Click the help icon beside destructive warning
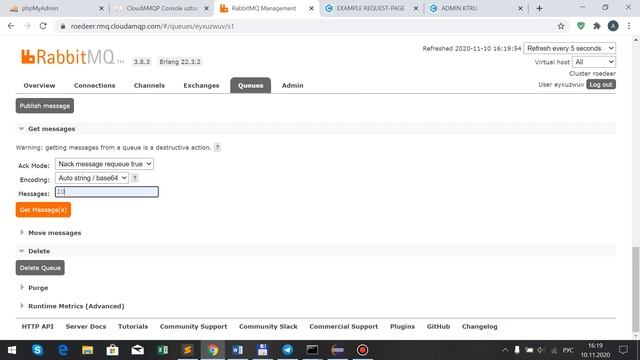The image size is (640, 360). 217,147
